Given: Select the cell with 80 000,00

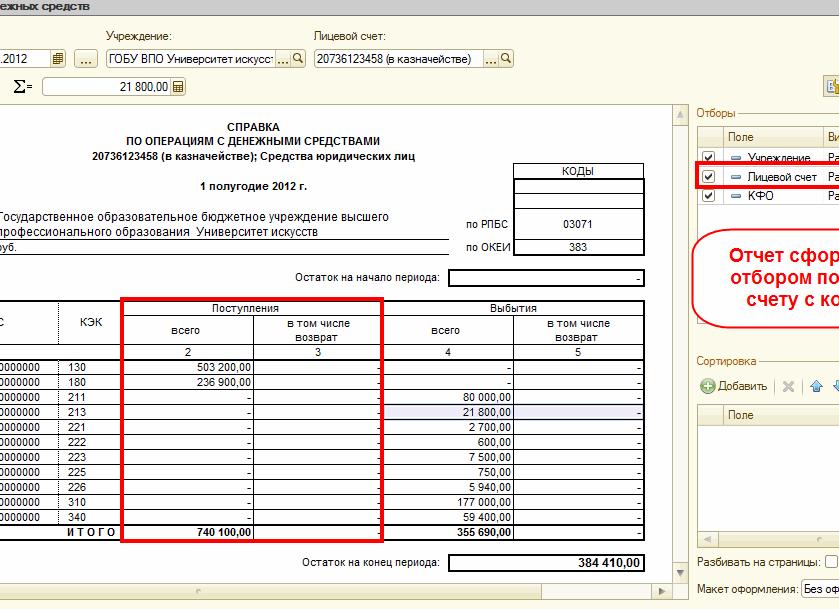Looking at the screenshot, I should (x=448, y=397).
